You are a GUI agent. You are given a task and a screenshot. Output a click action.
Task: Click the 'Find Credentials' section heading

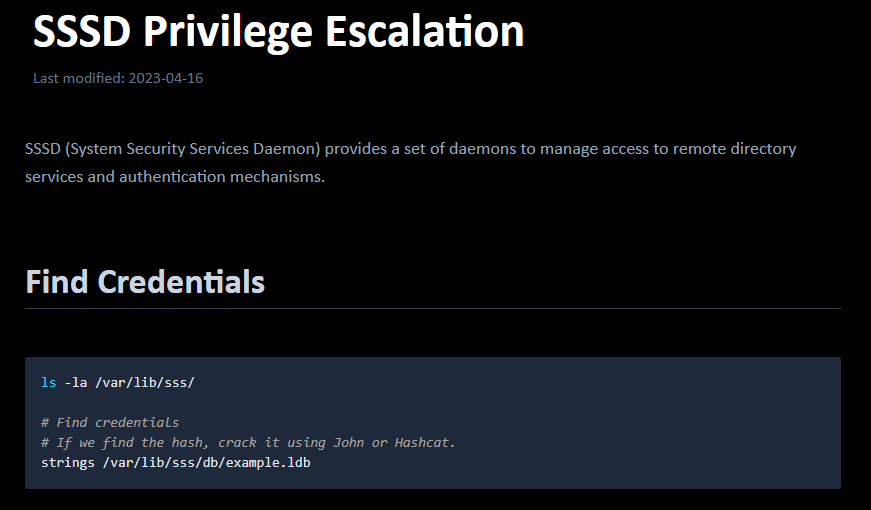click(x=145, y=282)
